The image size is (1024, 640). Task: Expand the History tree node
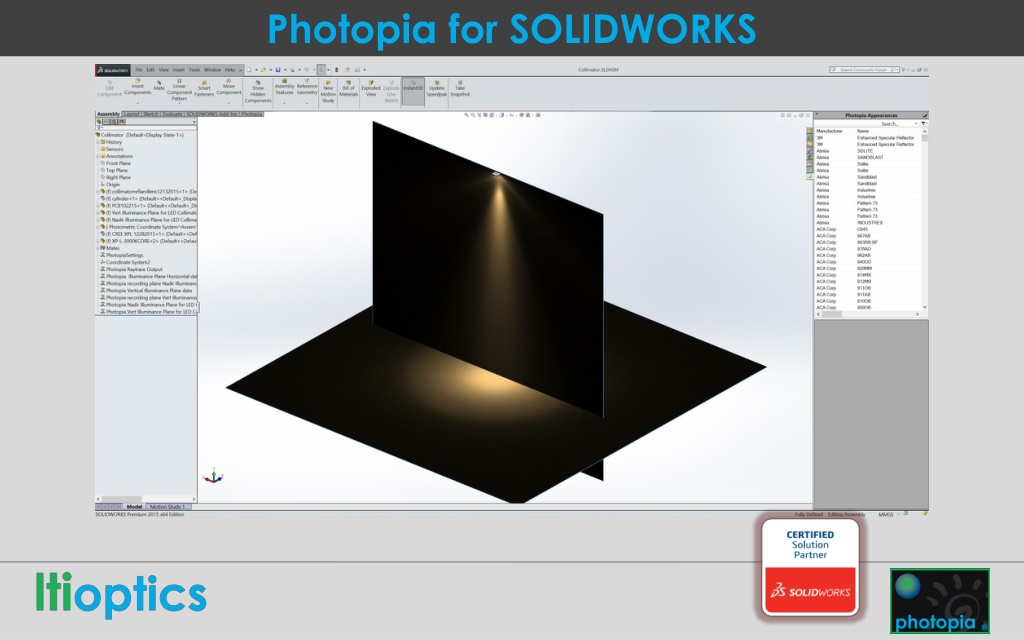98,142
